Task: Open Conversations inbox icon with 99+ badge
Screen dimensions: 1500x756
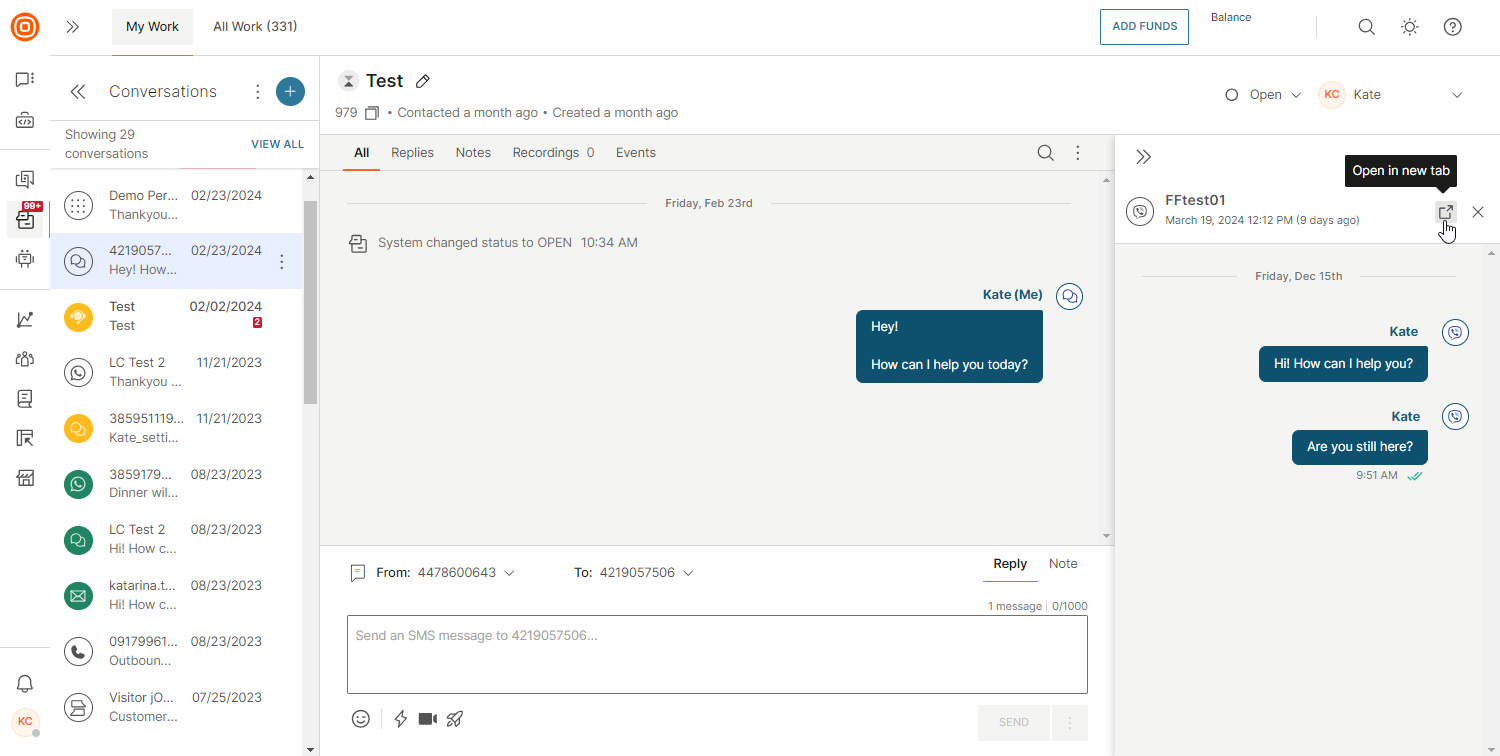Action: [x=25, y=219]
